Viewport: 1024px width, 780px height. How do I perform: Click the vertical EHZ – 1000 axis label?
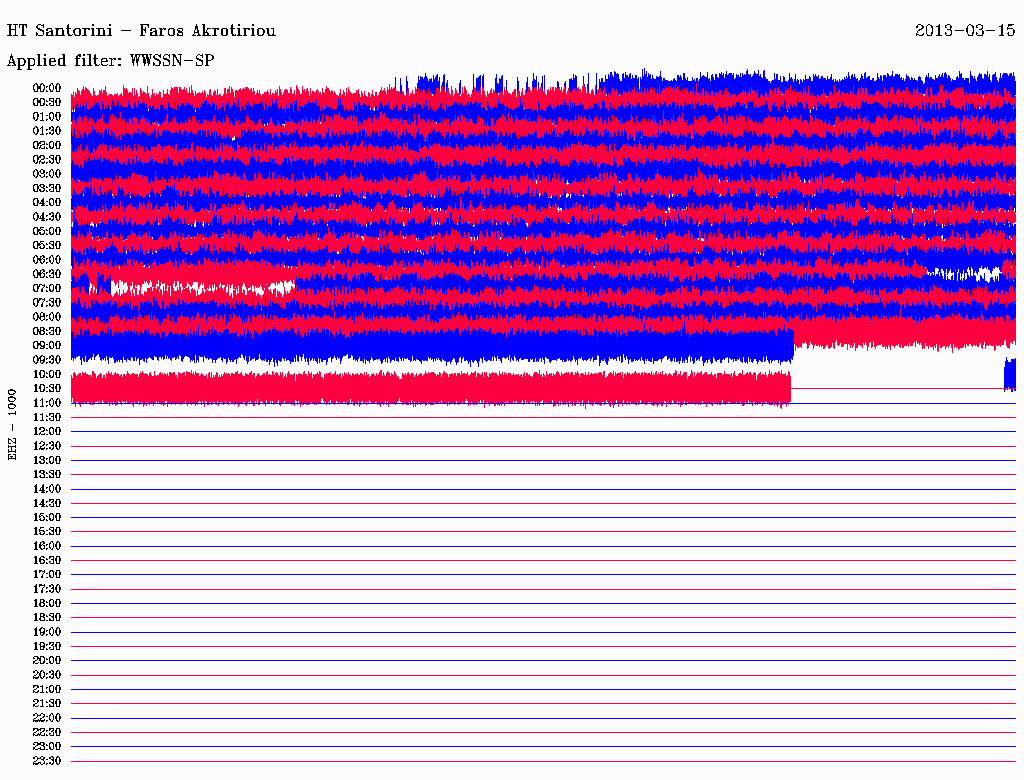pyautogui.click(x=13, y=425)
